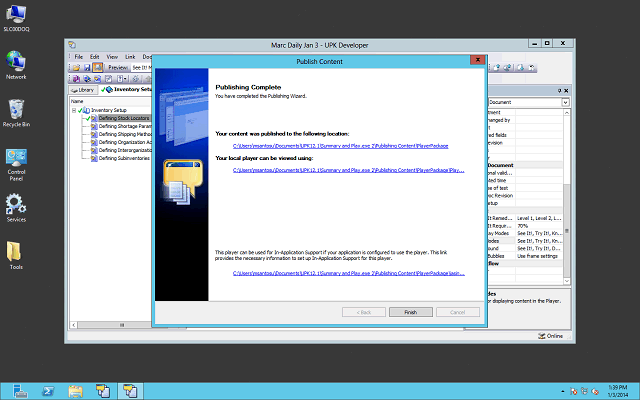Select the Defining Organization Access topic

click(x=125, y=142)
